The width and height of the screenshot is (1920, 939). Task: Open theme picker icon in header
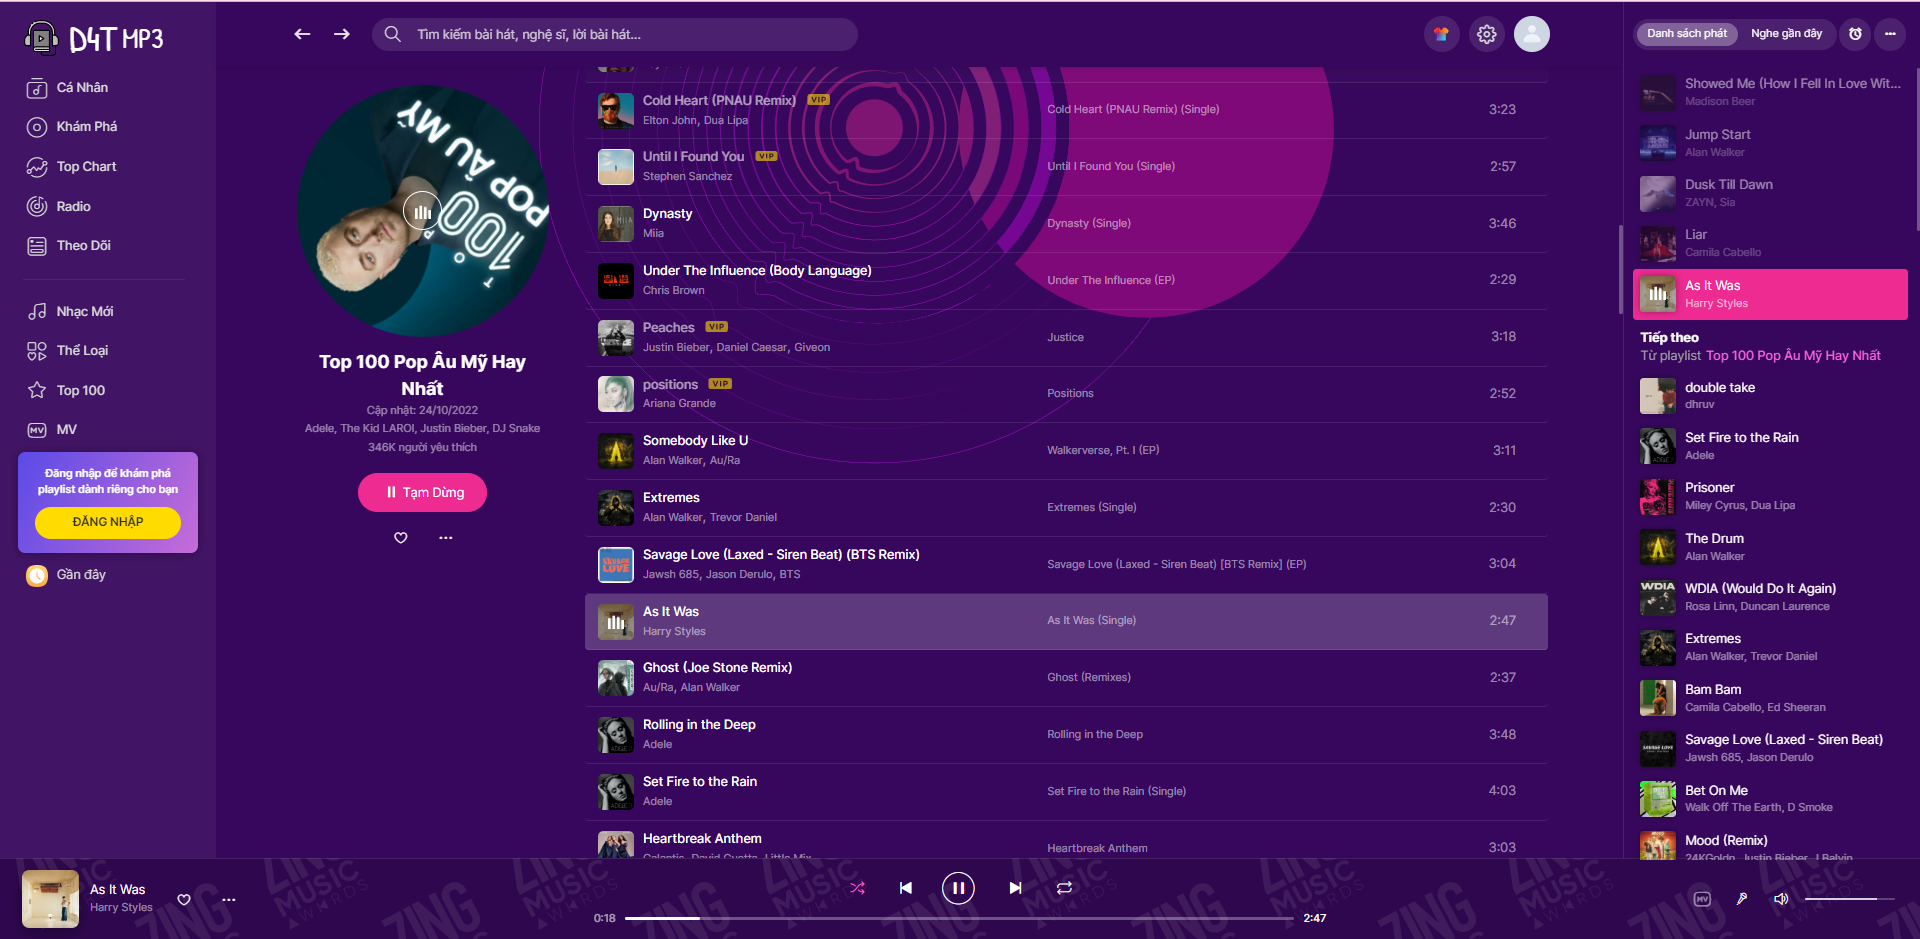(1441, 34)
